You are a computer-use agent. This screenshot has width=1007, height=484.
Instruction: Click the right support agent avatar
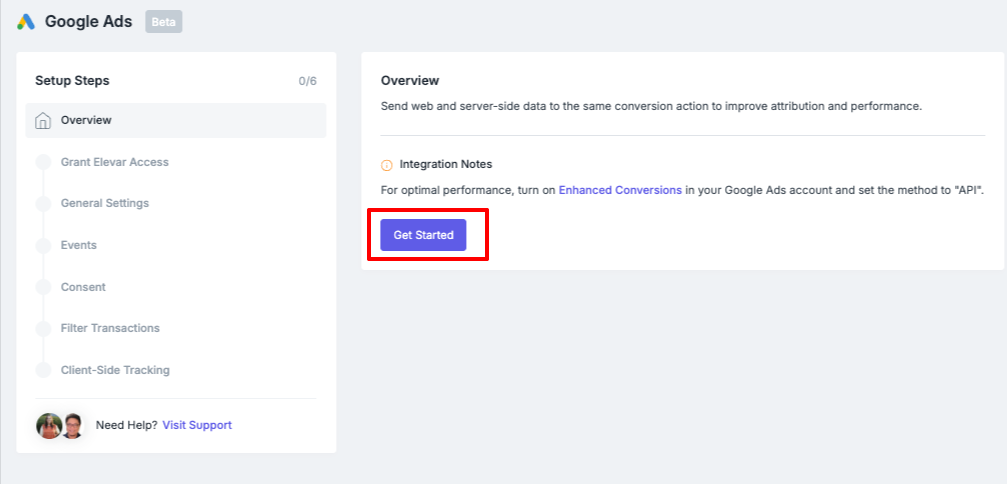[x=73, y=426]
